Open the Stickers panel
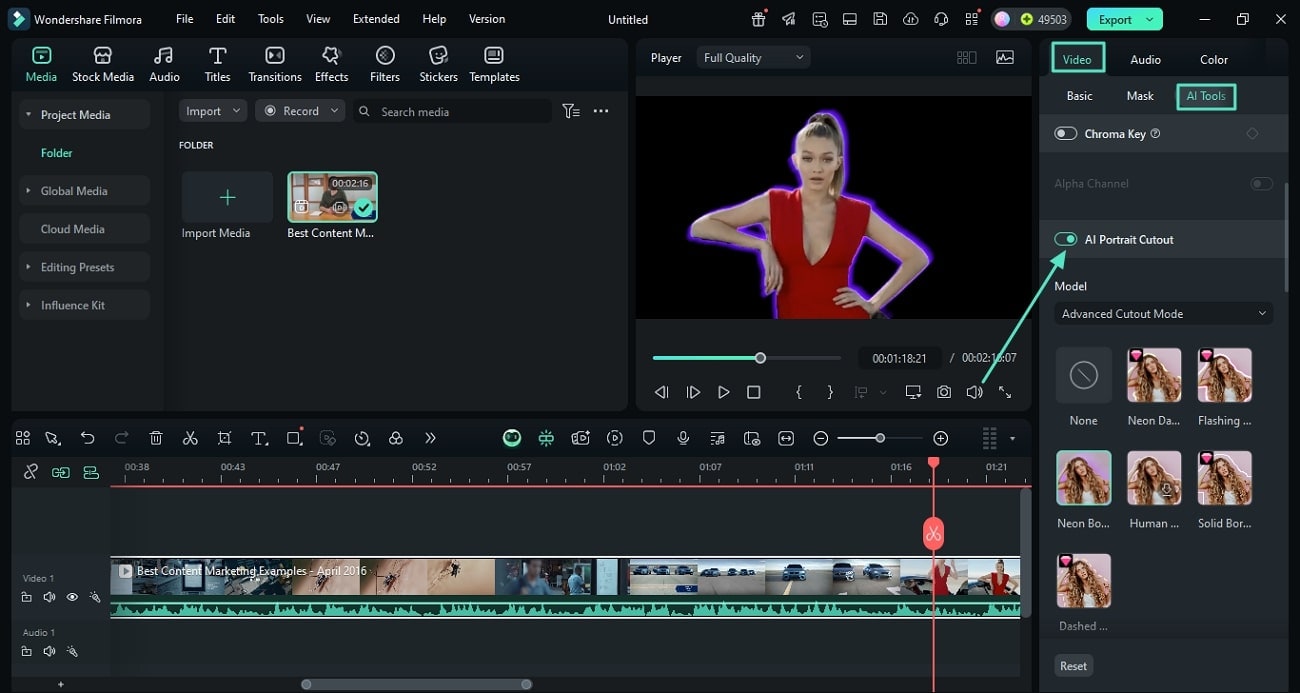Viewport: 1300px width, 693px height. (438, 64)
